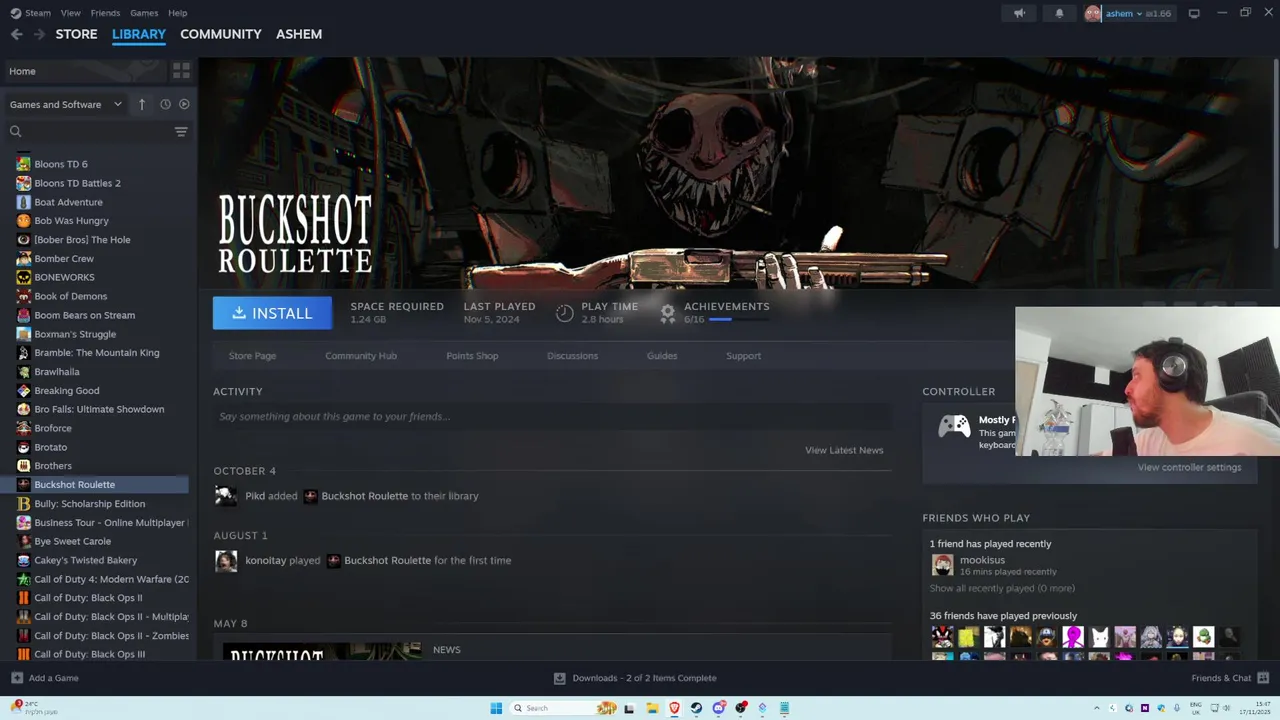Go back with the left arrow button
Screen dimensions: 1280x720
(x=17, y=34)
